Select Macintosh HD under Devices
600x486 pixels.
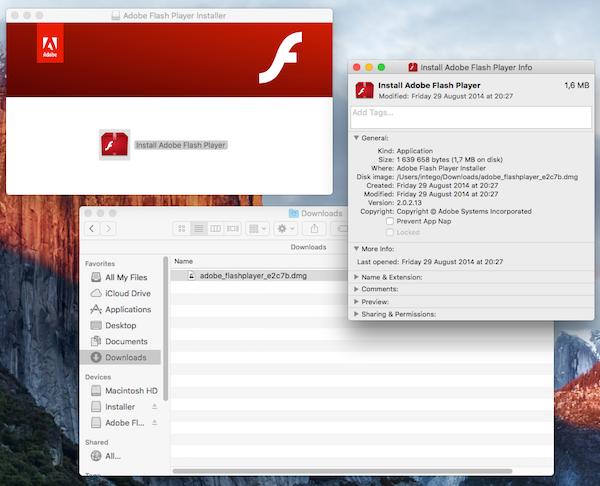[131, 391]
